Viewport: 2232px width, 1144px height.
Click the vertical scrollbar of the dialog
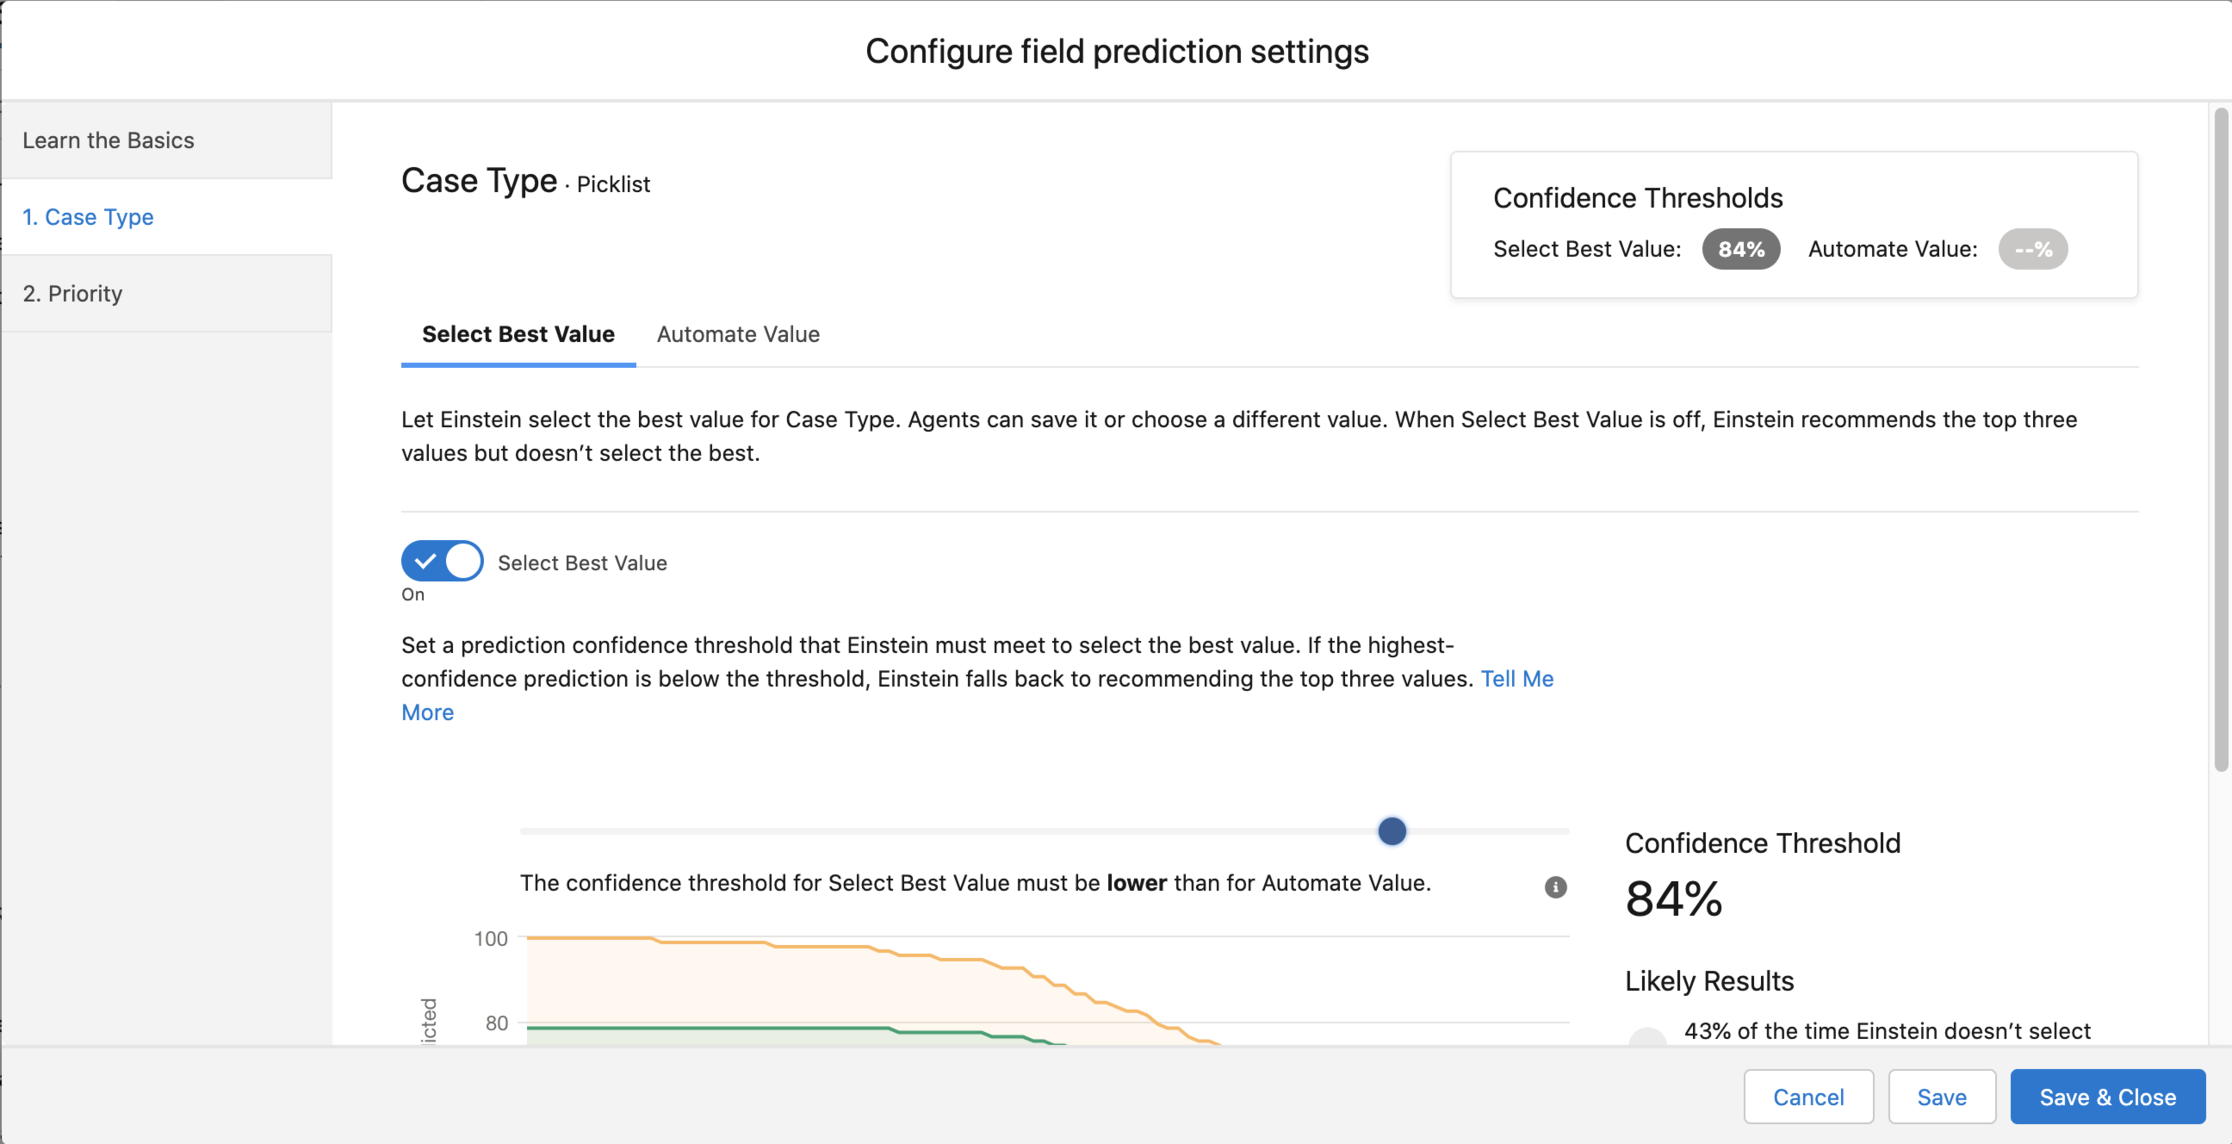(x=2221, y=440)
